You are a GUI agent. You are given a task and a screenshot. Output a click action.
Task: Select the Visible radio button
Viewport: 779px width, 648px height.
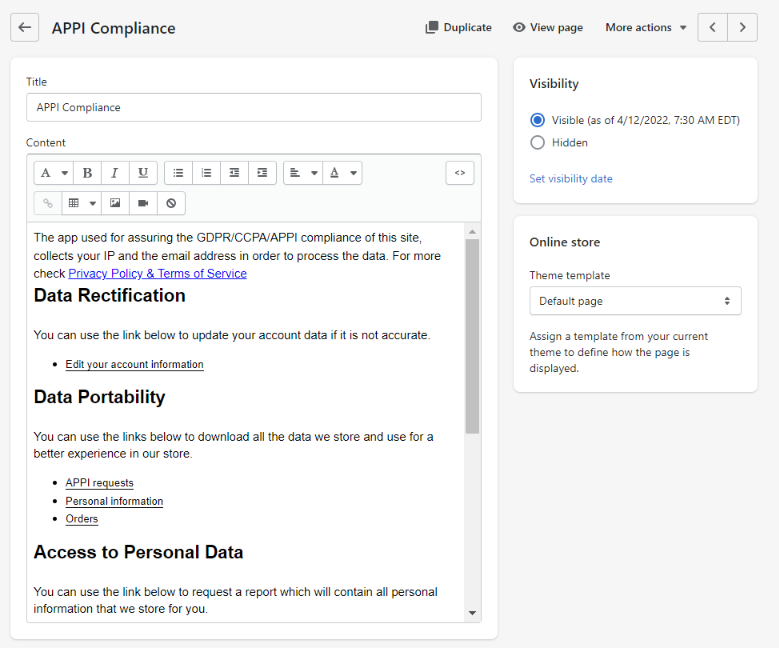point(538,120)
